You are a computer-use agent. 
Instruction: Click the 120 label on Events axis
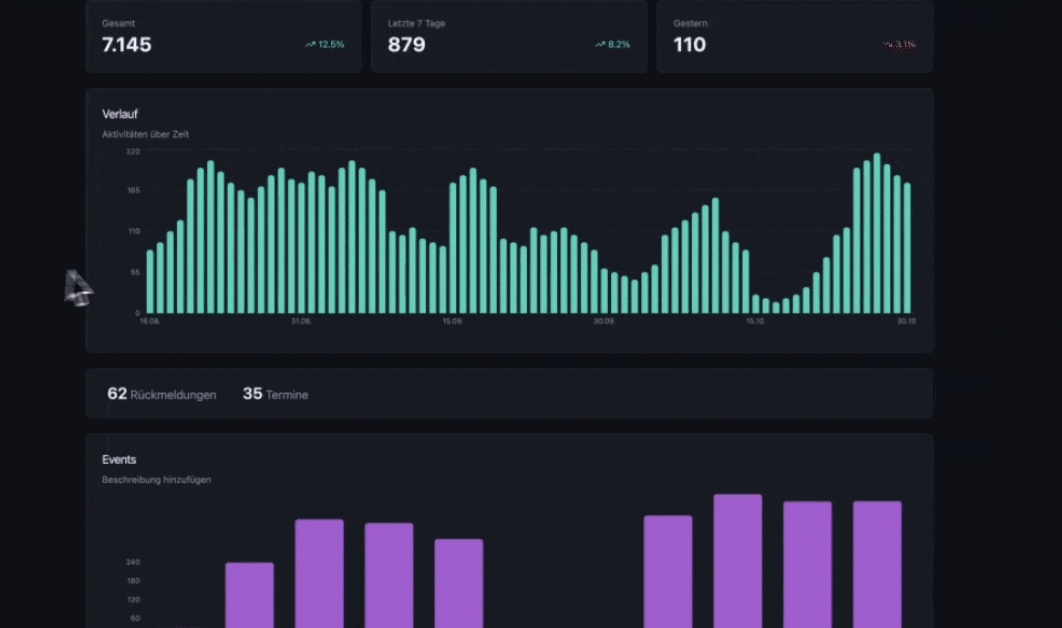point(133,600)
